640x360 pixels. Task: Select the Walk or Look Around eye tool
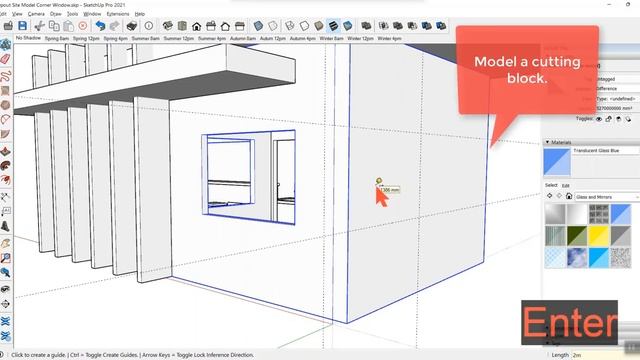click(5, 289)
